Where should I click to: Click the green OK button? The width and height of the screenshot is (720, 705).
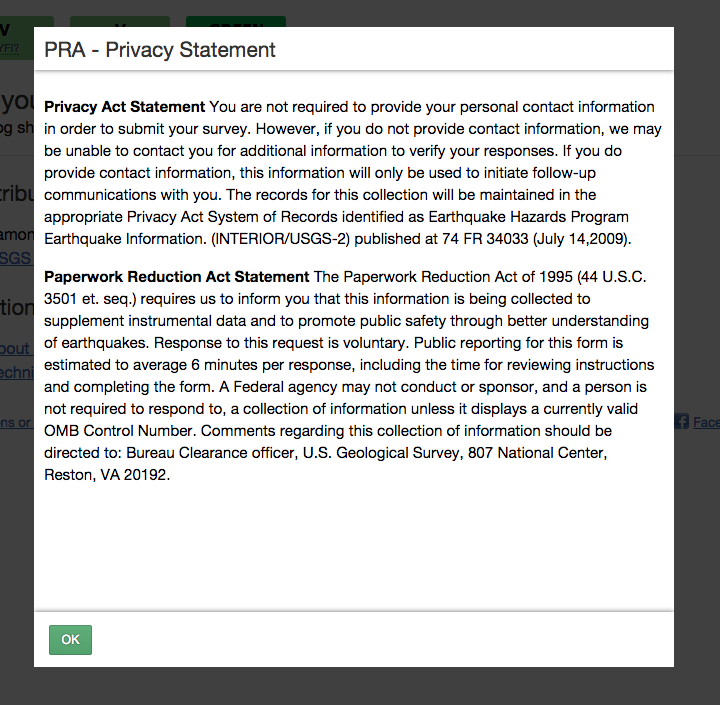pos(70,640)
